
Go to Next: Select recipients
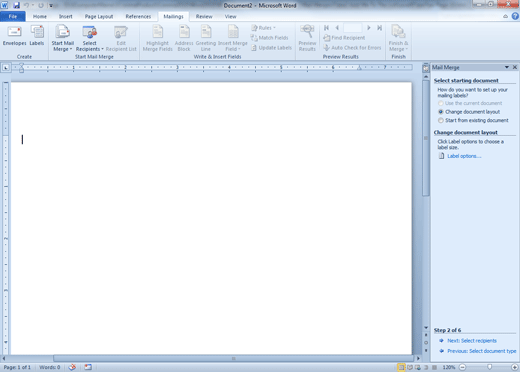[x=472, y=341]
